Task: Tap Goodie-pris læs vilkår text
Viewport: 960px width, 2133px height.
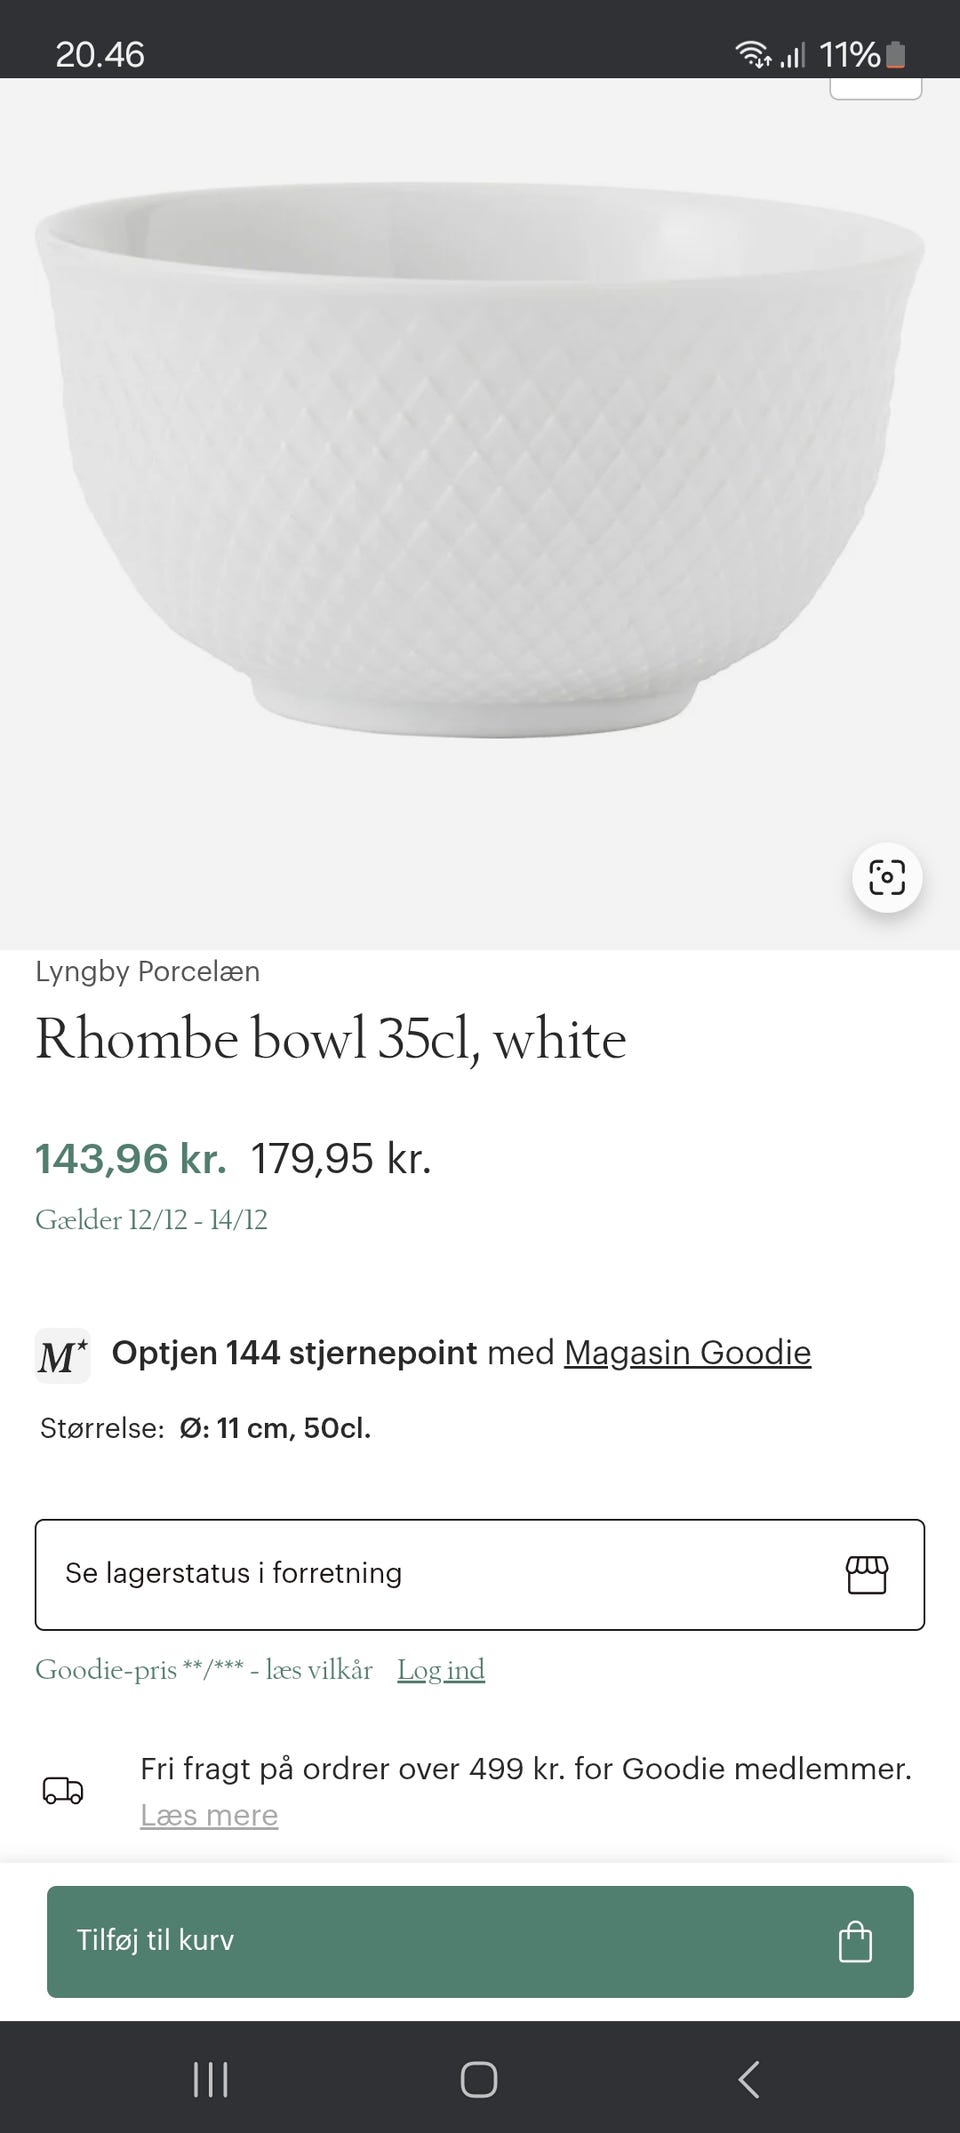Action: [x=204, y=1669]
